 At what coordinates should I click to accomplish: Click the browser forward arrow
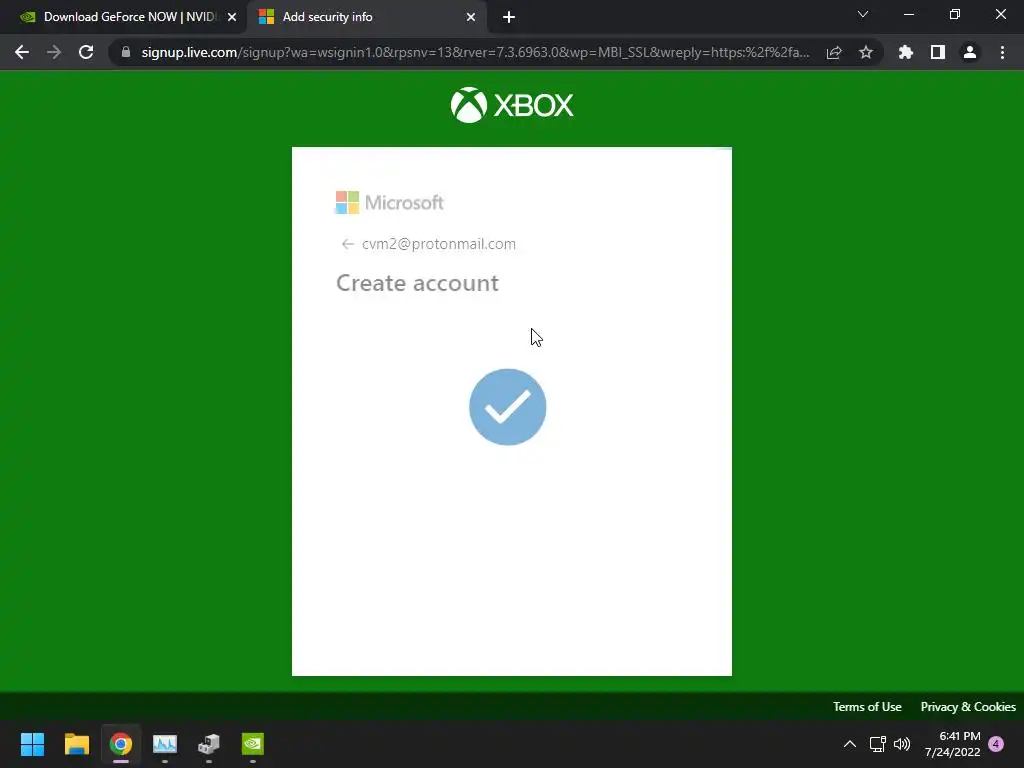tap(54, 52)
